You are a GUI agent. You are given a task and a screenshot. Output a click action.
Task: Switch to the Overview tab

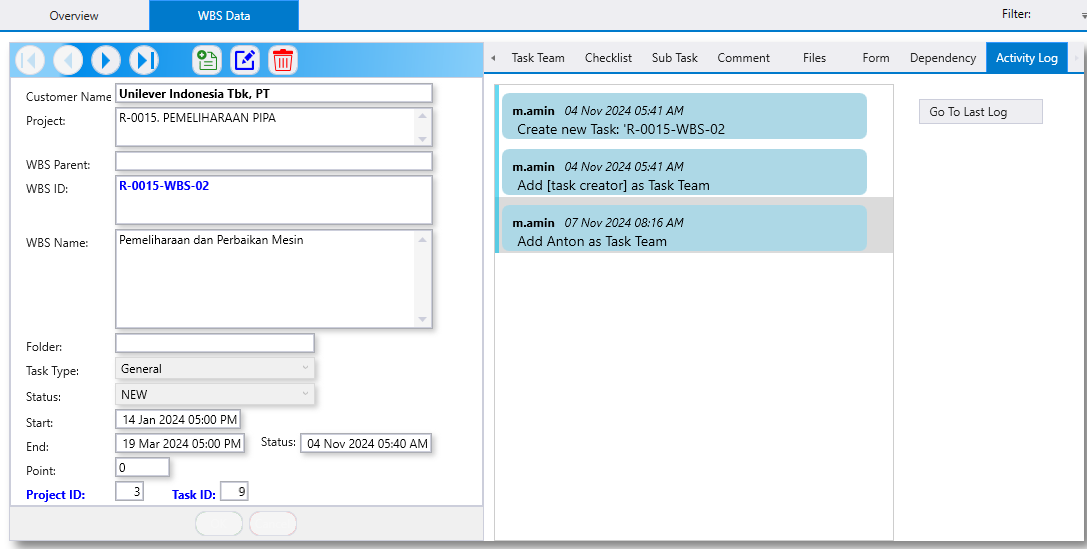[74, 15]
